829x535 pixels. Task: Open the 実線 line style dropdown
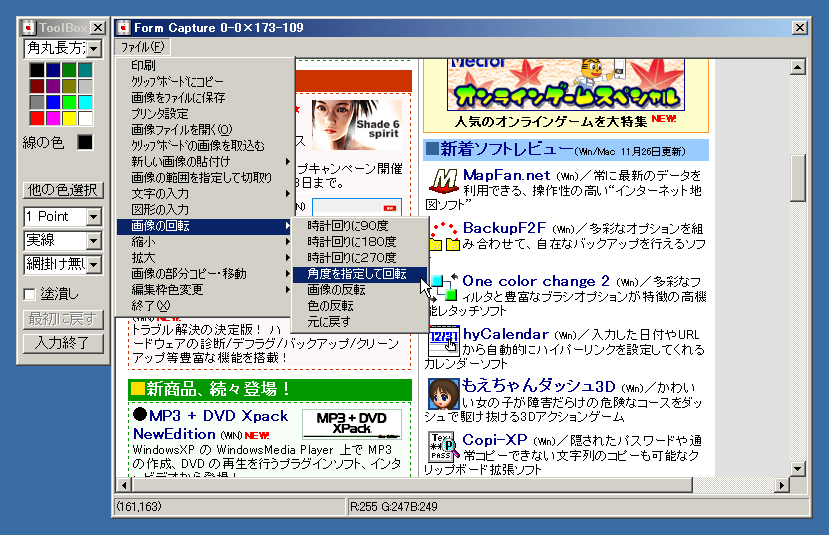(x=94, y=241)
